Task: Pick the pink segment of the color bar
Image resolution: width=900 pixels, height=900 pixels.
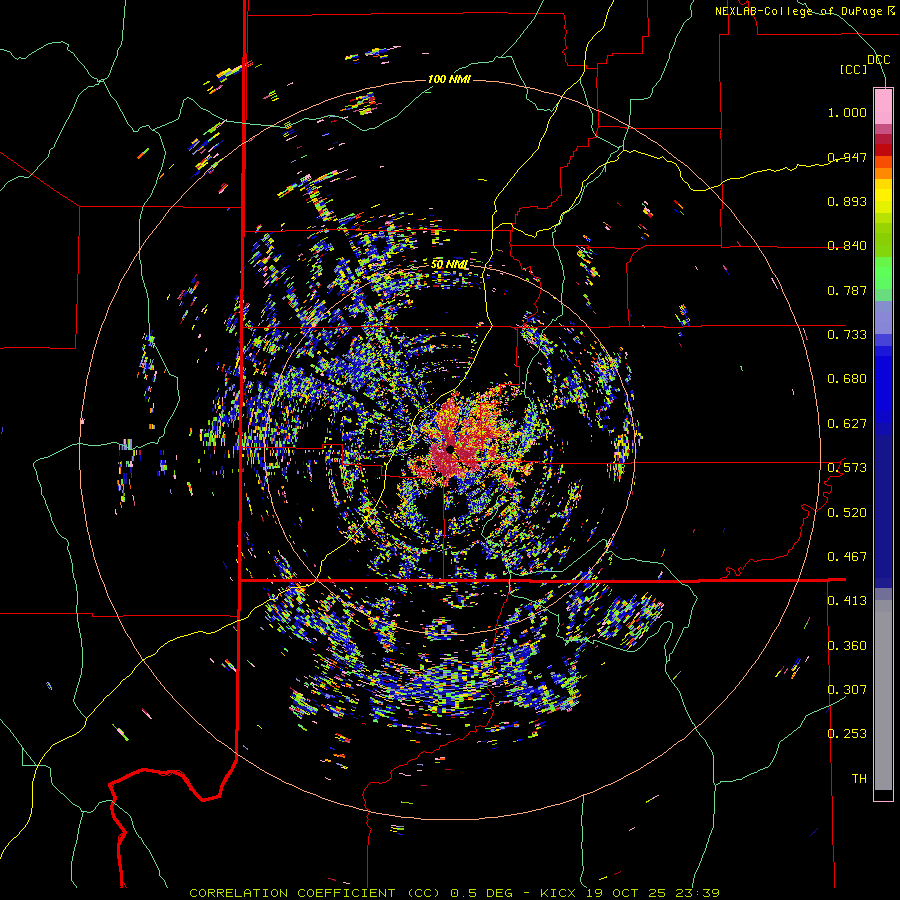Action: (883, 106)
